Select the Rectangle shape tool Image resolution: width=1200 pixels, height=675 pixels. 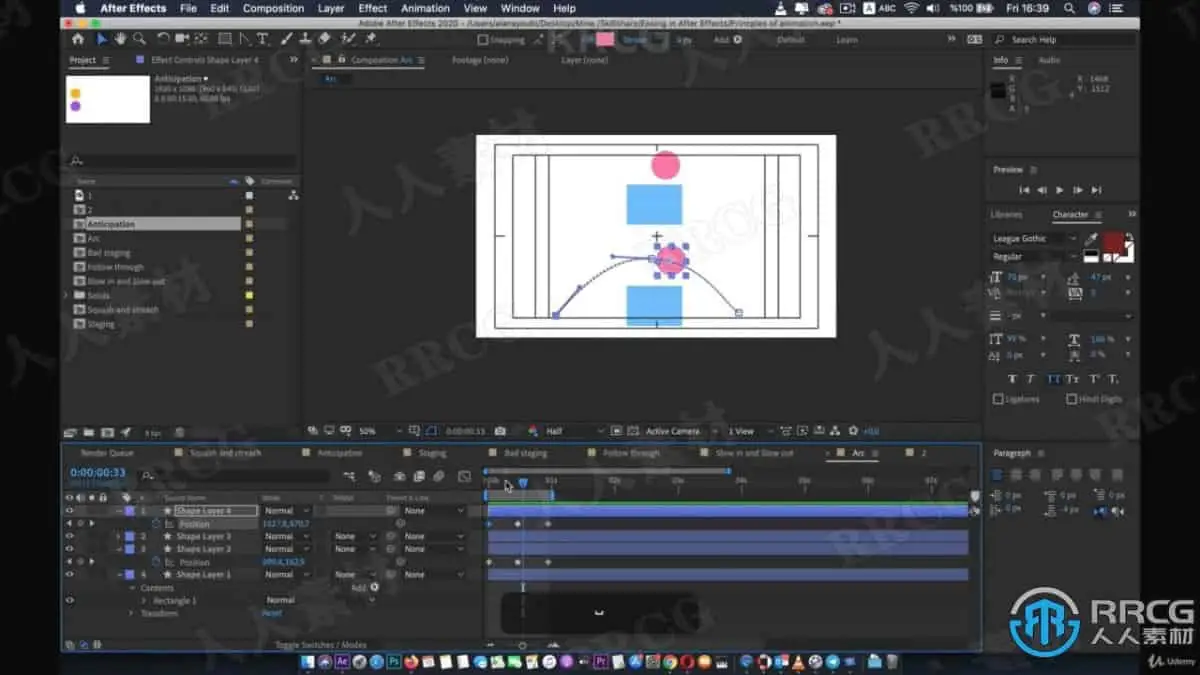224,40
